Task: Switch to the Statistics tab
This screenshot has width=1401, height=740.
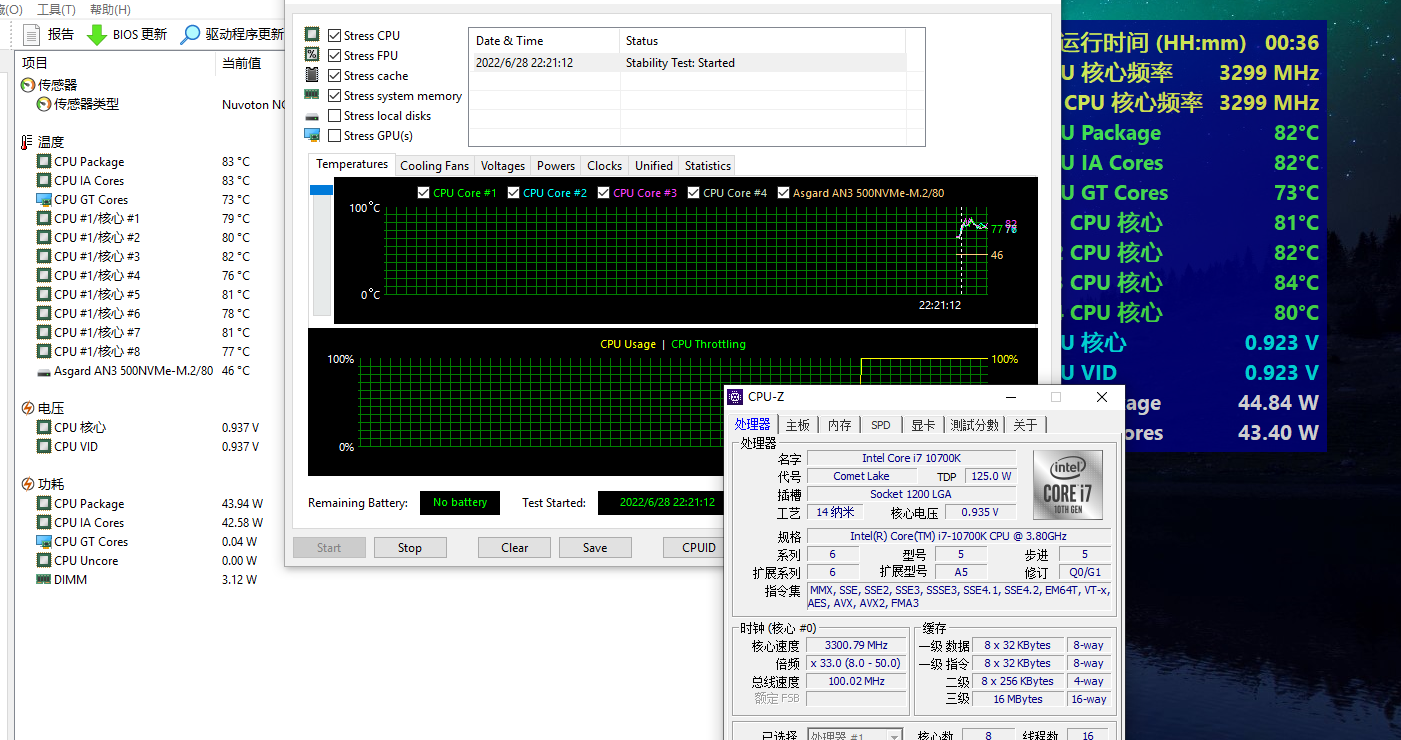Action: coord(708,166)
